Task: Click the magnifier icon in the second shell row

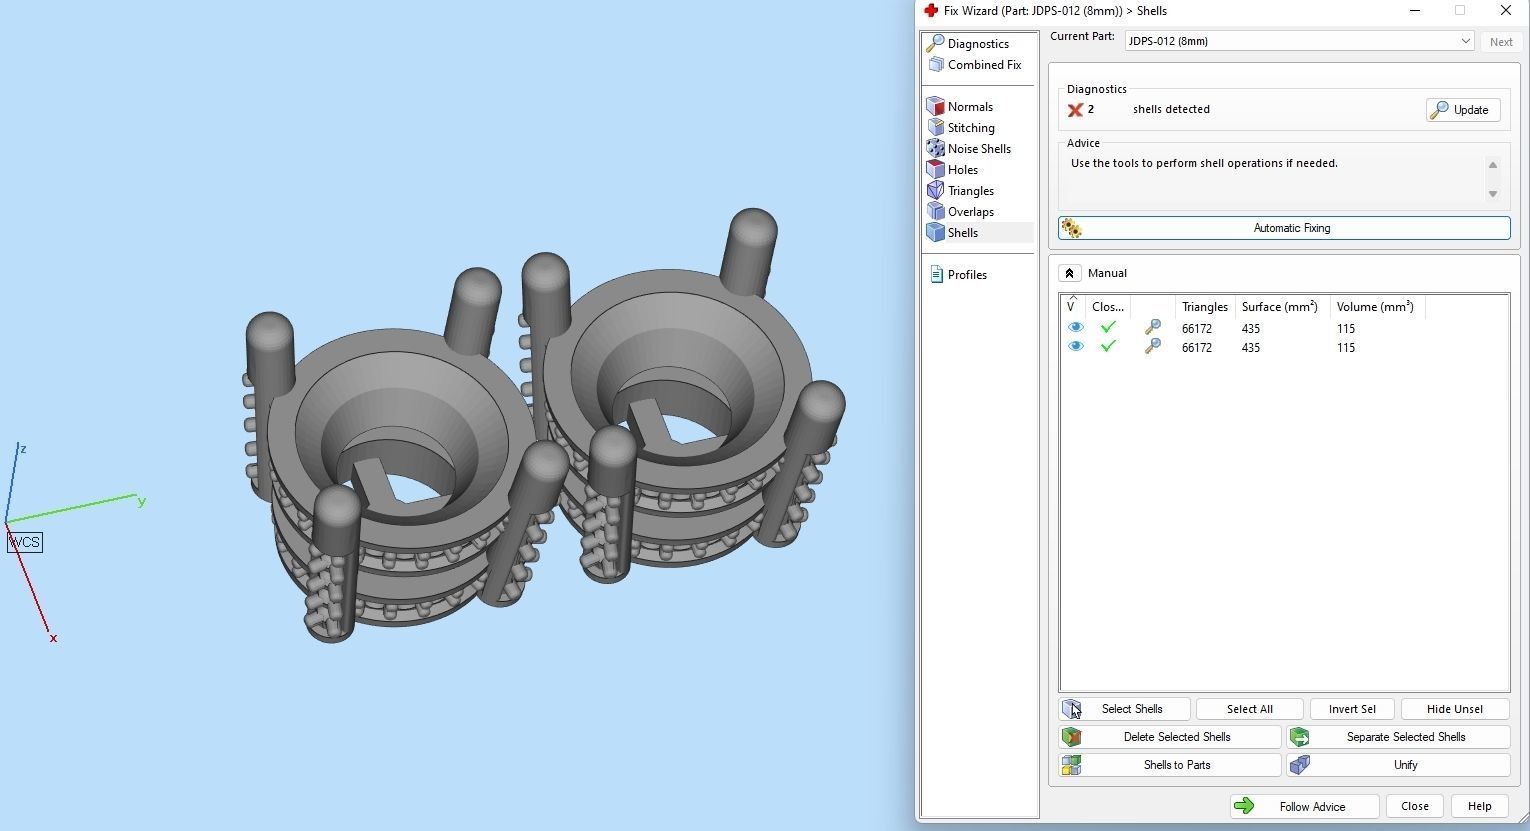Action: (x=1153, y=347)
